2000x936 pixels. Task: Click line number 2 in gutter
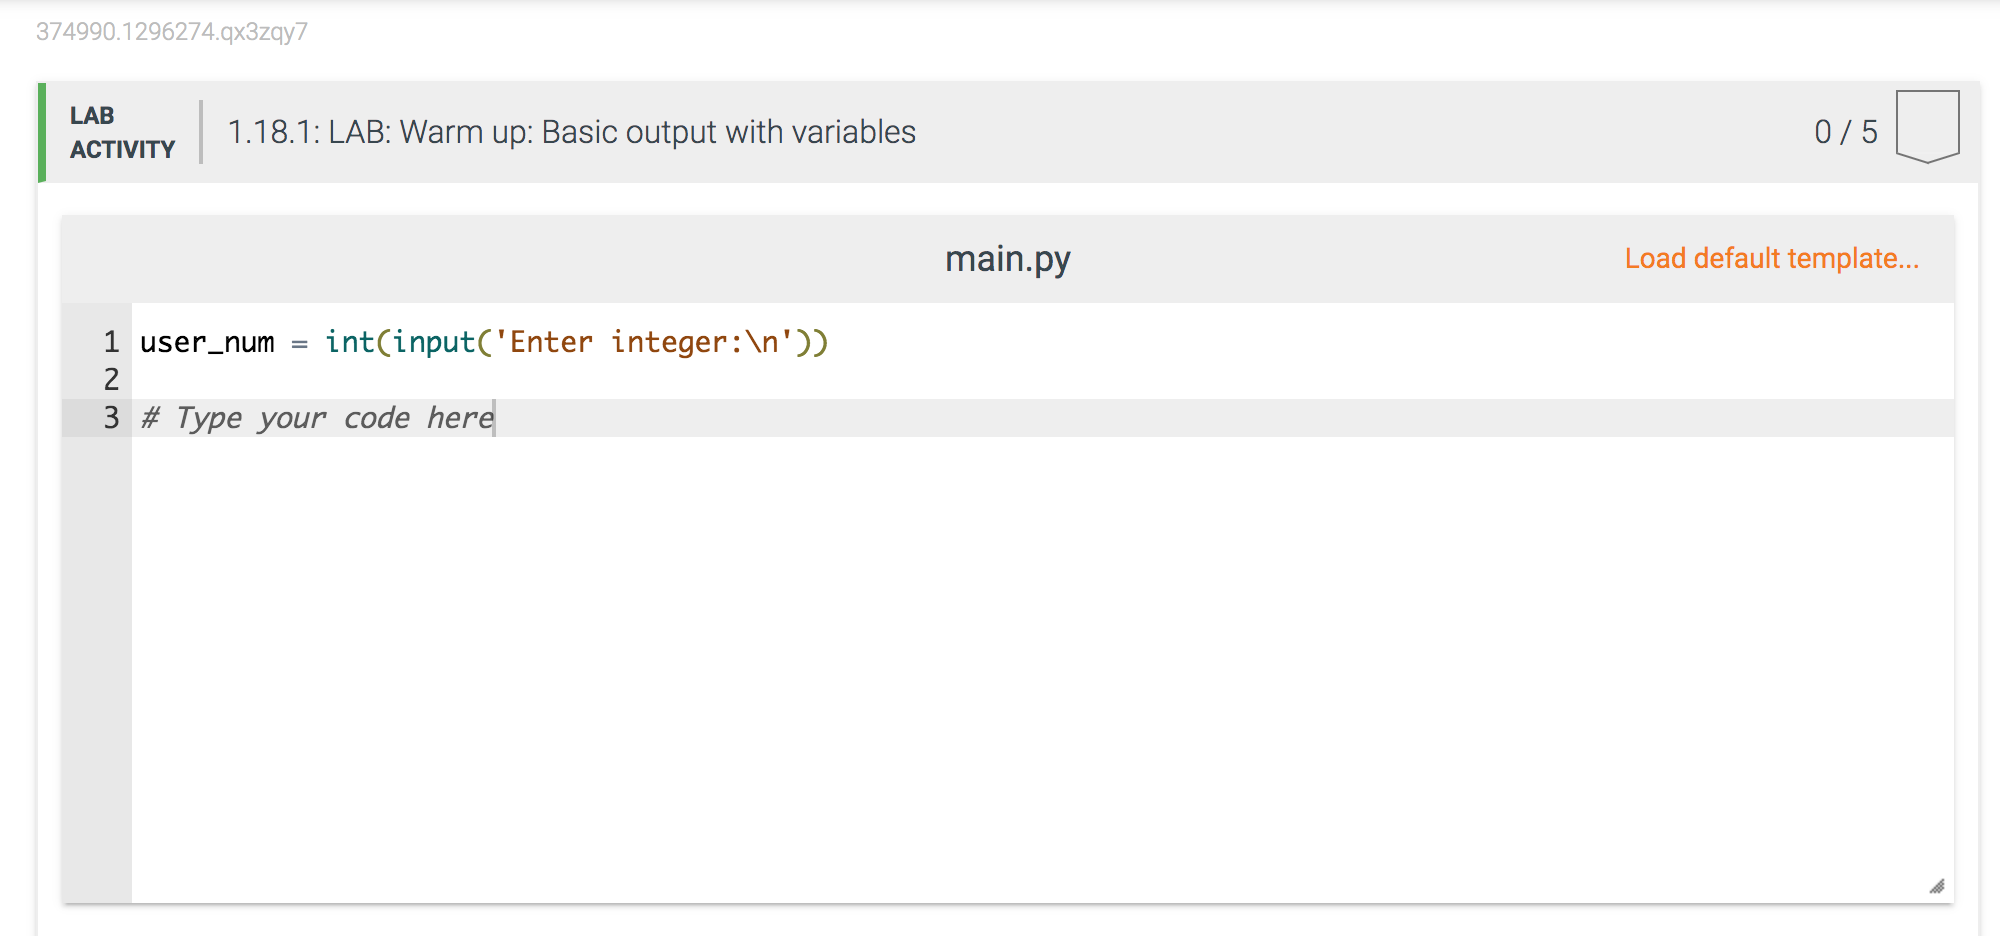pyautogui.click(x=111, y=379)
